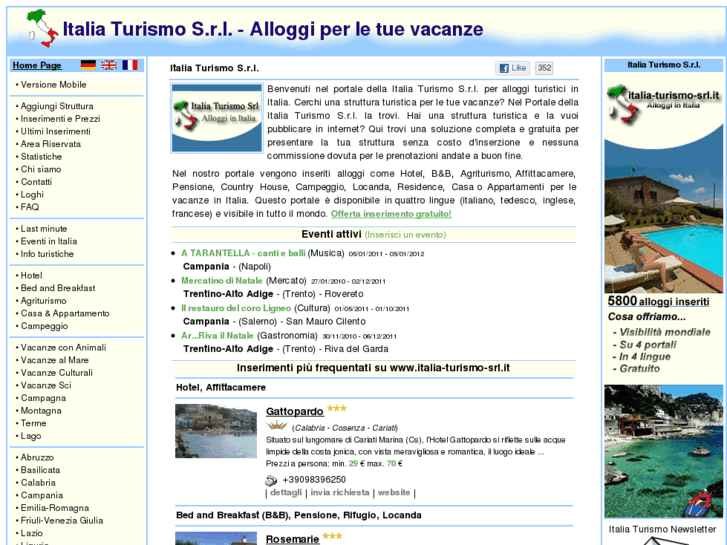Click the 5800 alloggi inseriti link
Image resolution: width=727 pixels, height=545 pixels.
[x=658, y=301]
